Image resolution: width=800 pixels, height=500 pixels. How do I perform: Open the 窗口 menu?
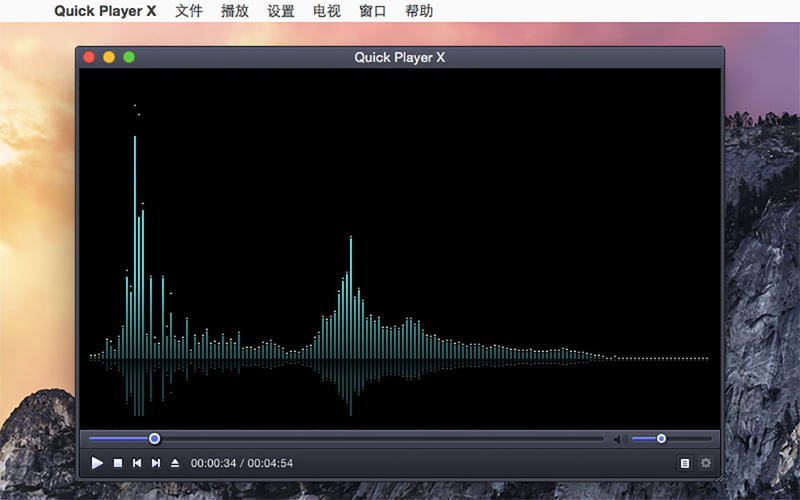pos(373,12)
